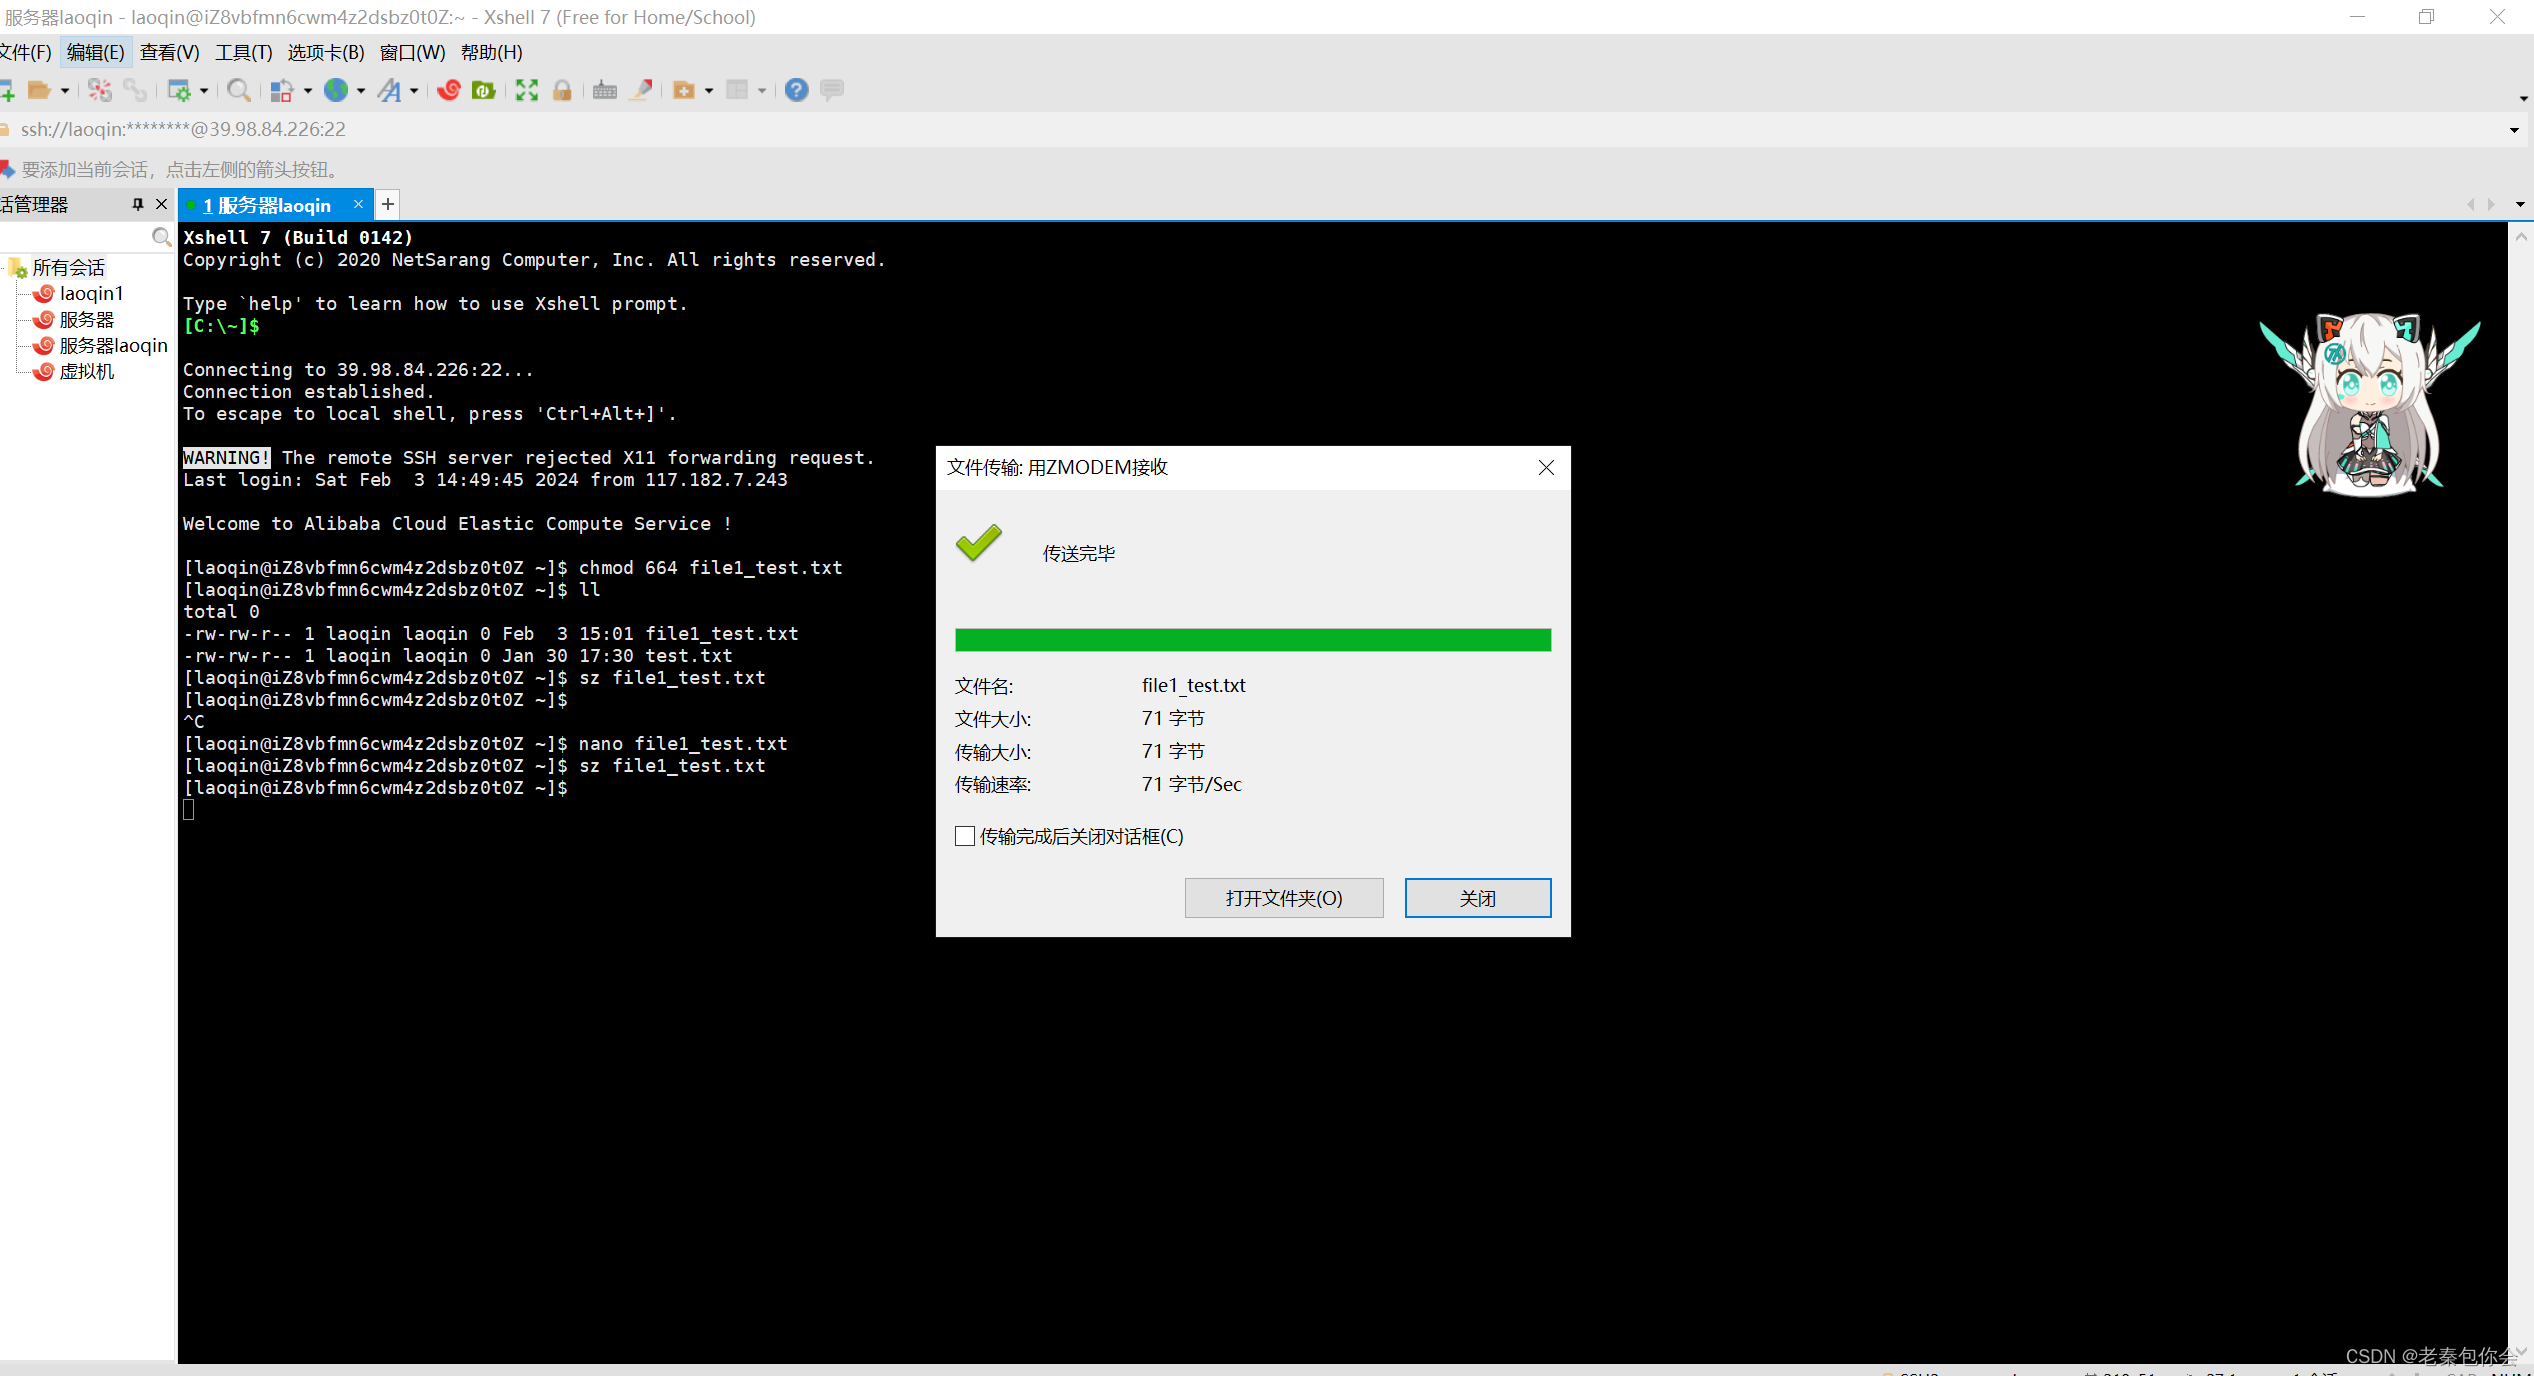The width and height of the screenshot is (2534, 1376).
Task: Click the keyboard Key Mapping icon
Action: [x=605, y=91]
